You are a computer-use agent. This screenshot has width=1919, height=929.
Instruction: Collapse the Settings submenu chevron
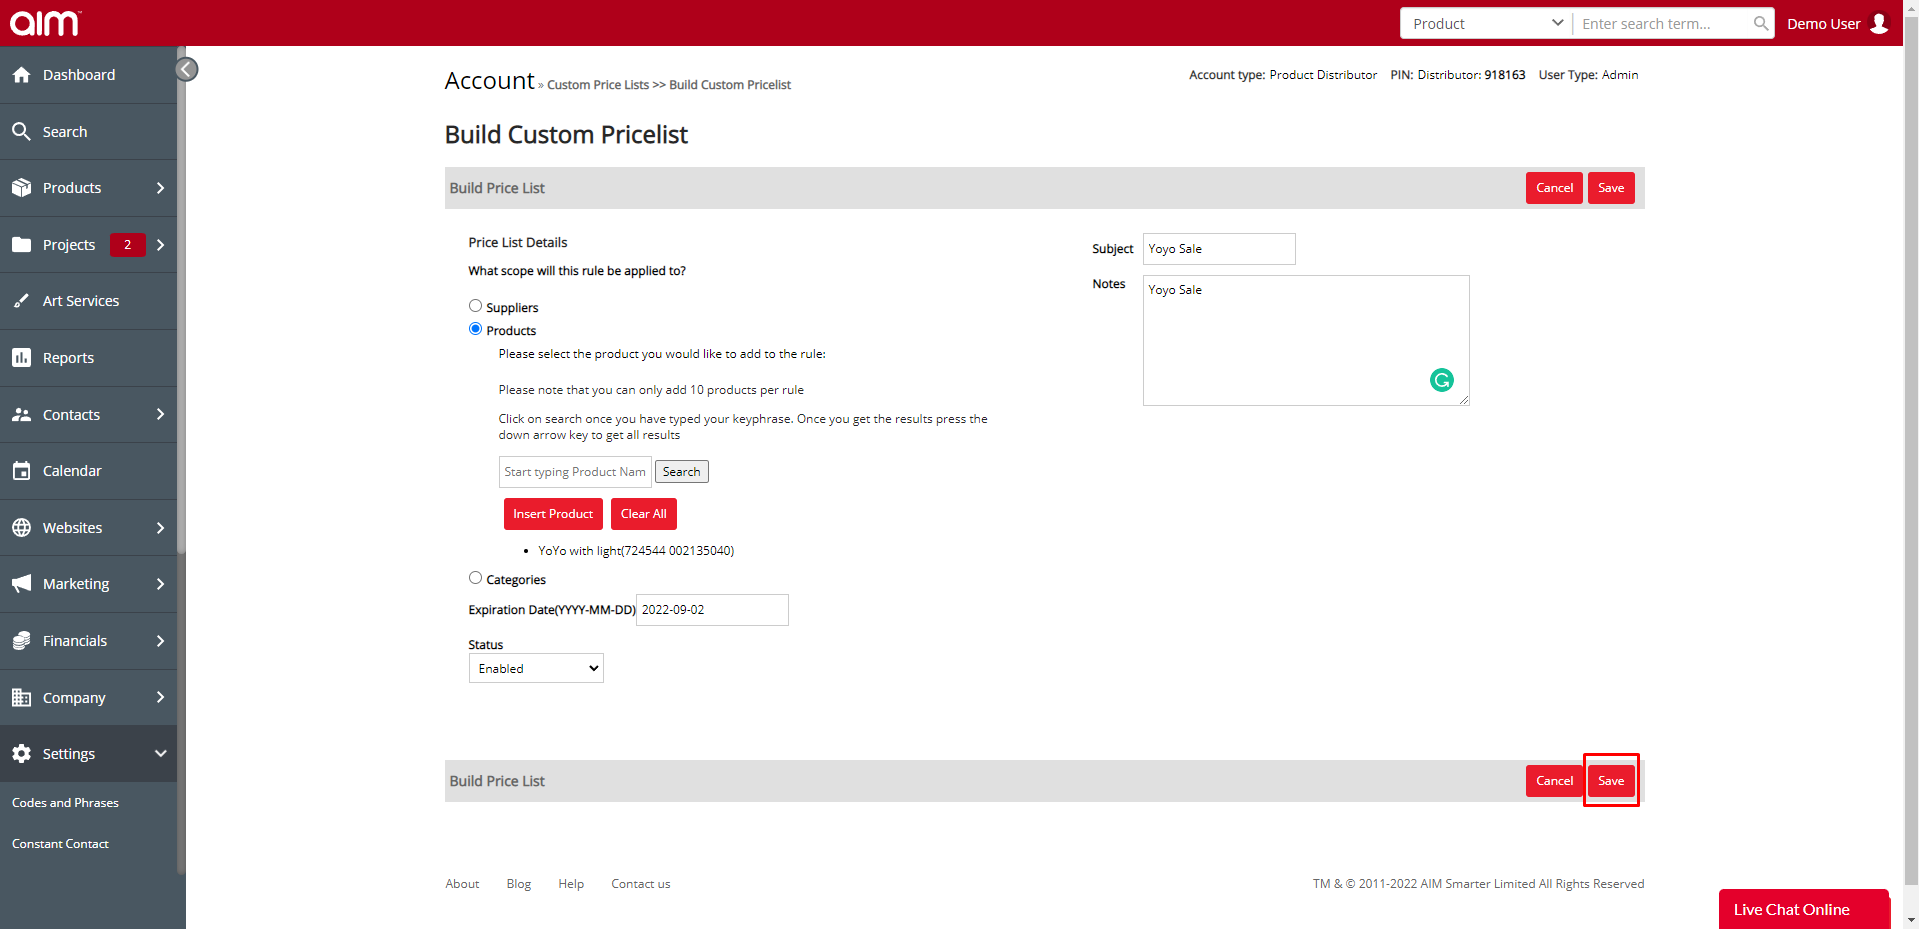pyautogui.click(x=160, y=754)
